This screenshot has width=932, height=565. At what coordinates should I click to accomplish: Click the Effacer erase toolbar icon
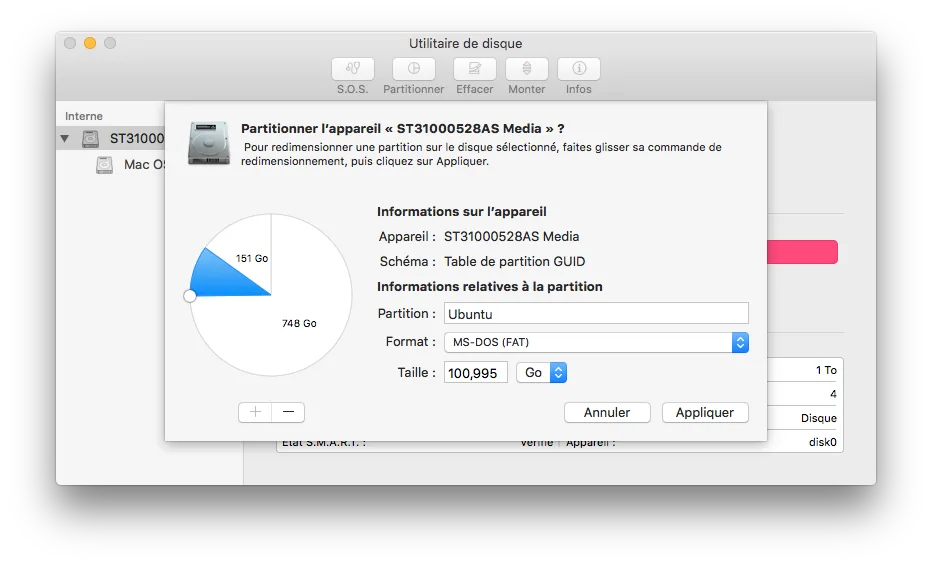click(x=474, y=69)
